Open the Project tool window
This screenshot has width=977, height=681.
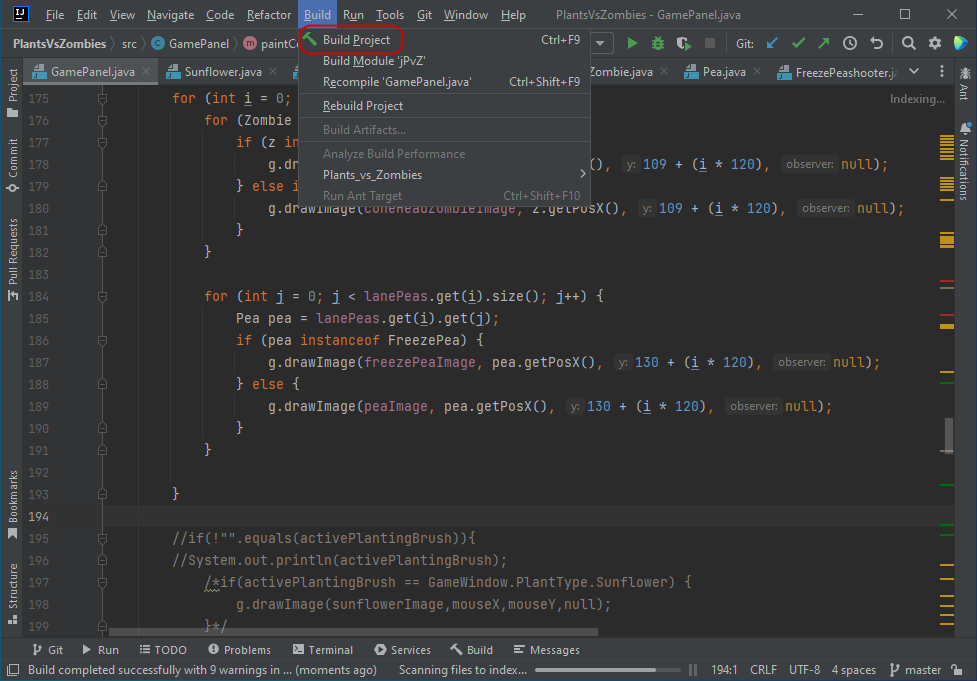(x=12, y=93)
